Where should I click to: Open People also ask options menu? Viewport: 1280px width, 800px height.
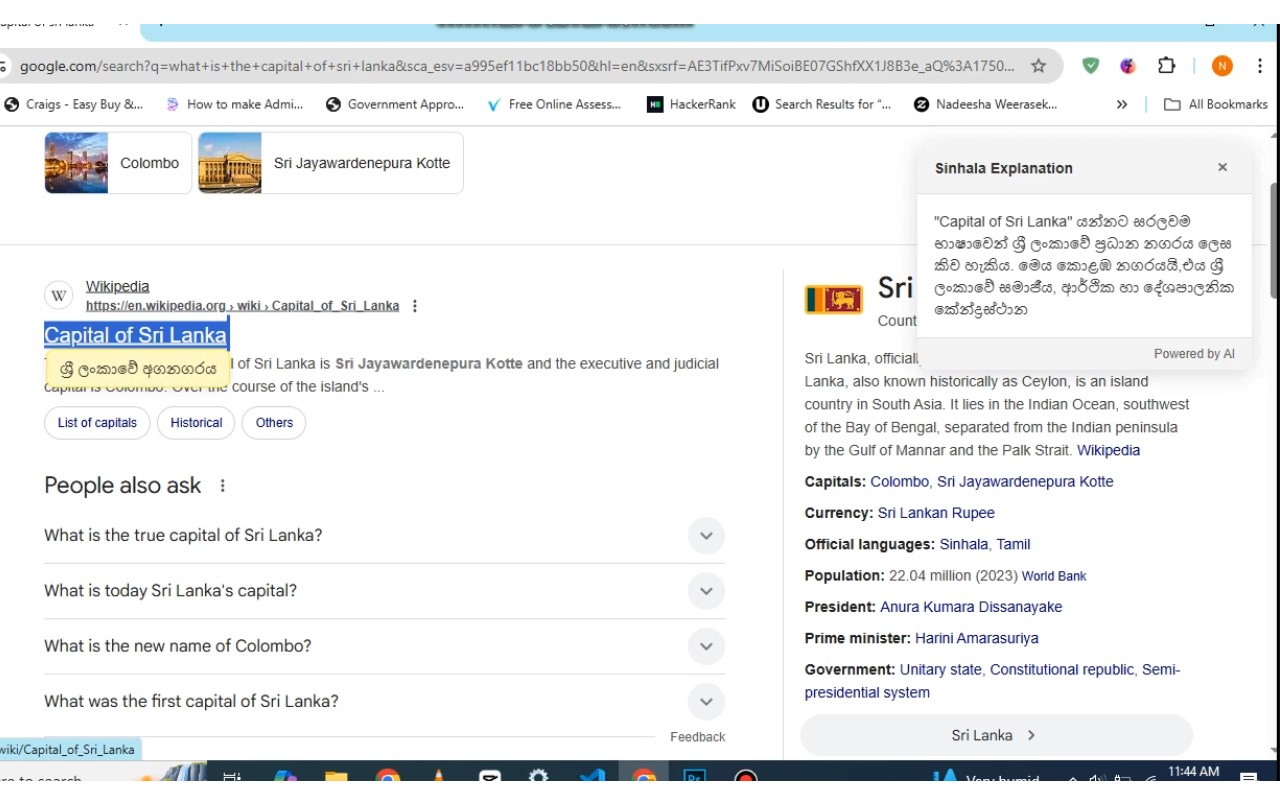point(223,486)
